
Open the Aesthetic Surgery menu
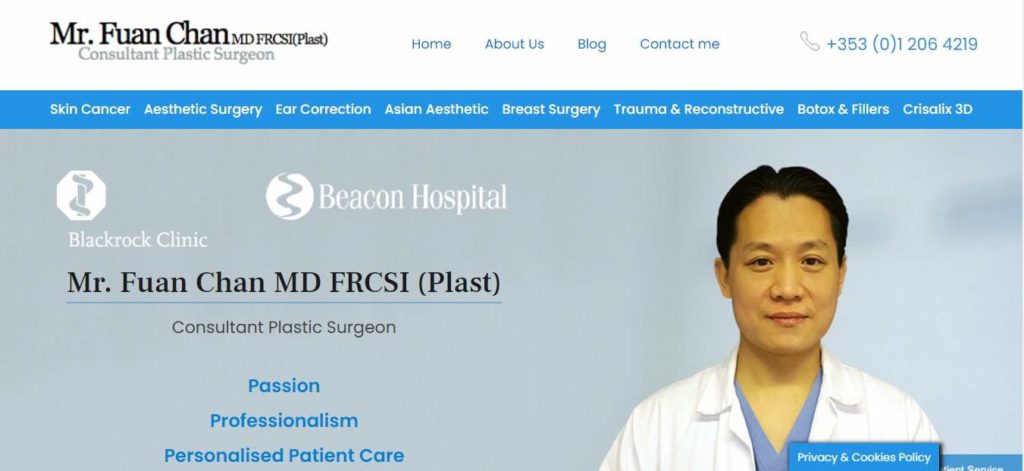click(203, 109)
